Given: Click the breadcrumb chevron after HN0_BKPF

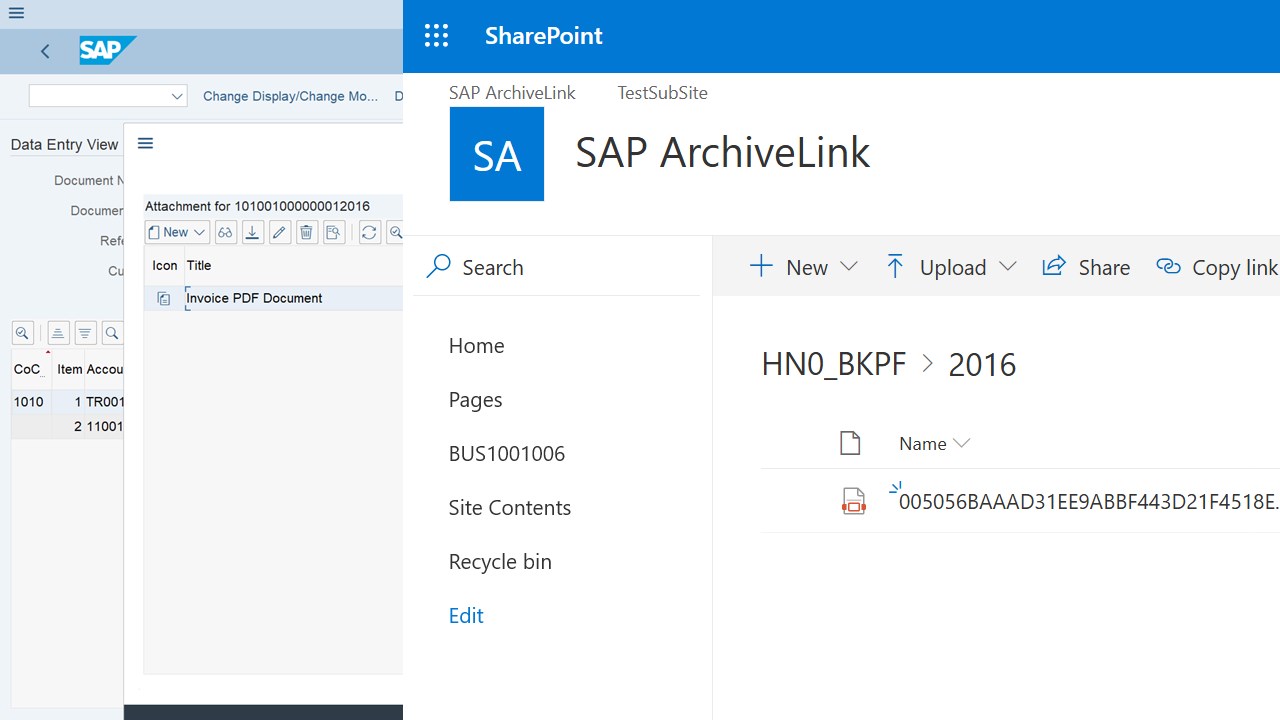Looking at the screenshot, I should [x=927, y=365].
